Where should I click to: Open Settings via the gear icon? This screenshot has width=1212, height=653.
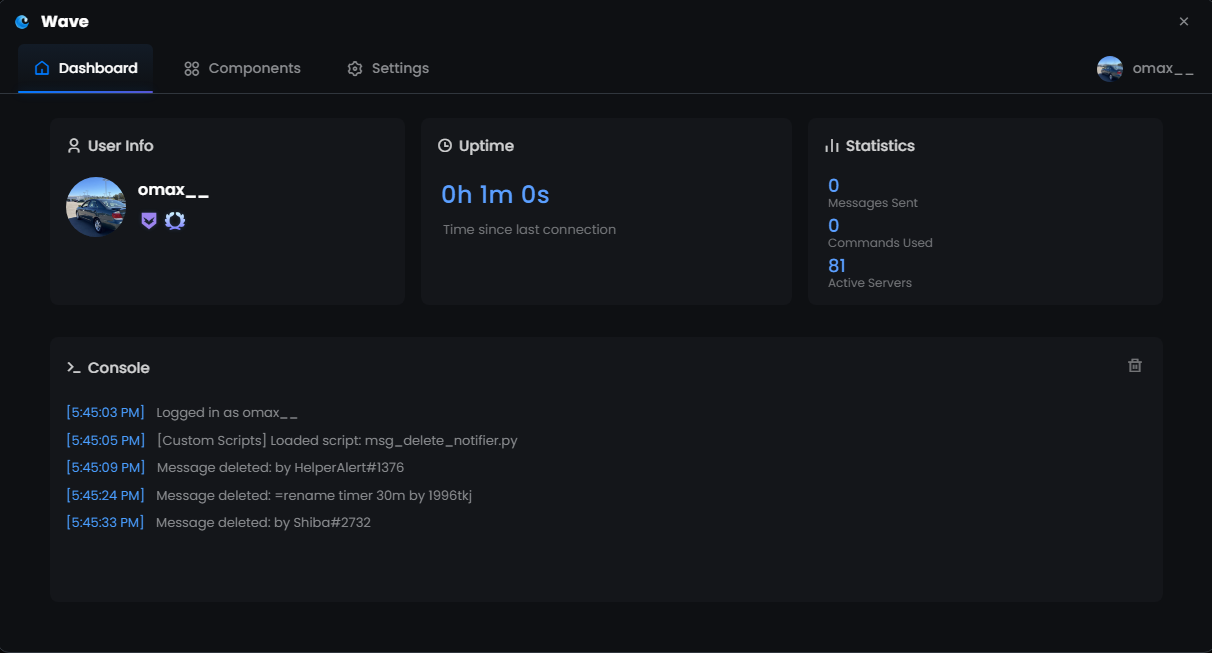pos(354,68)
